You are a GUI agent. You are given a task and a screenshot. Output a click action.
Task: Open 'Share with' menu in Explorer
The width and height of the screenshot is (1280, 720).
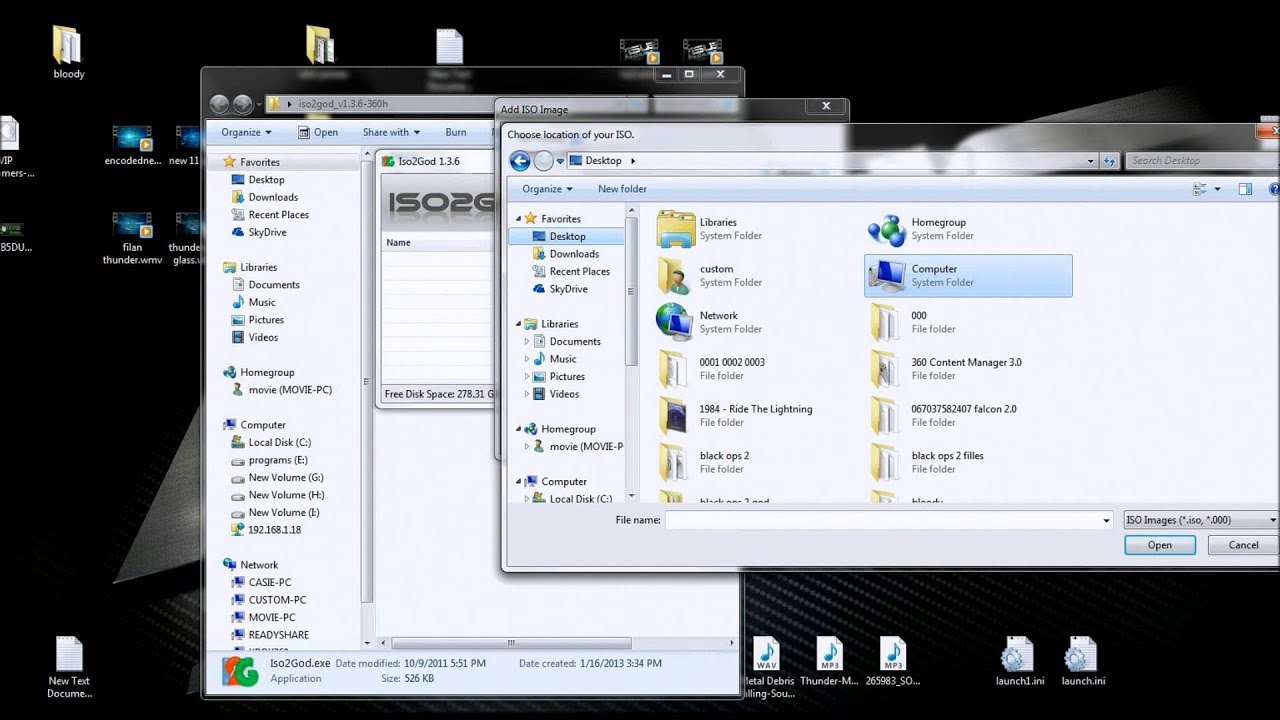pyautogui.click(x=391, y=132)
